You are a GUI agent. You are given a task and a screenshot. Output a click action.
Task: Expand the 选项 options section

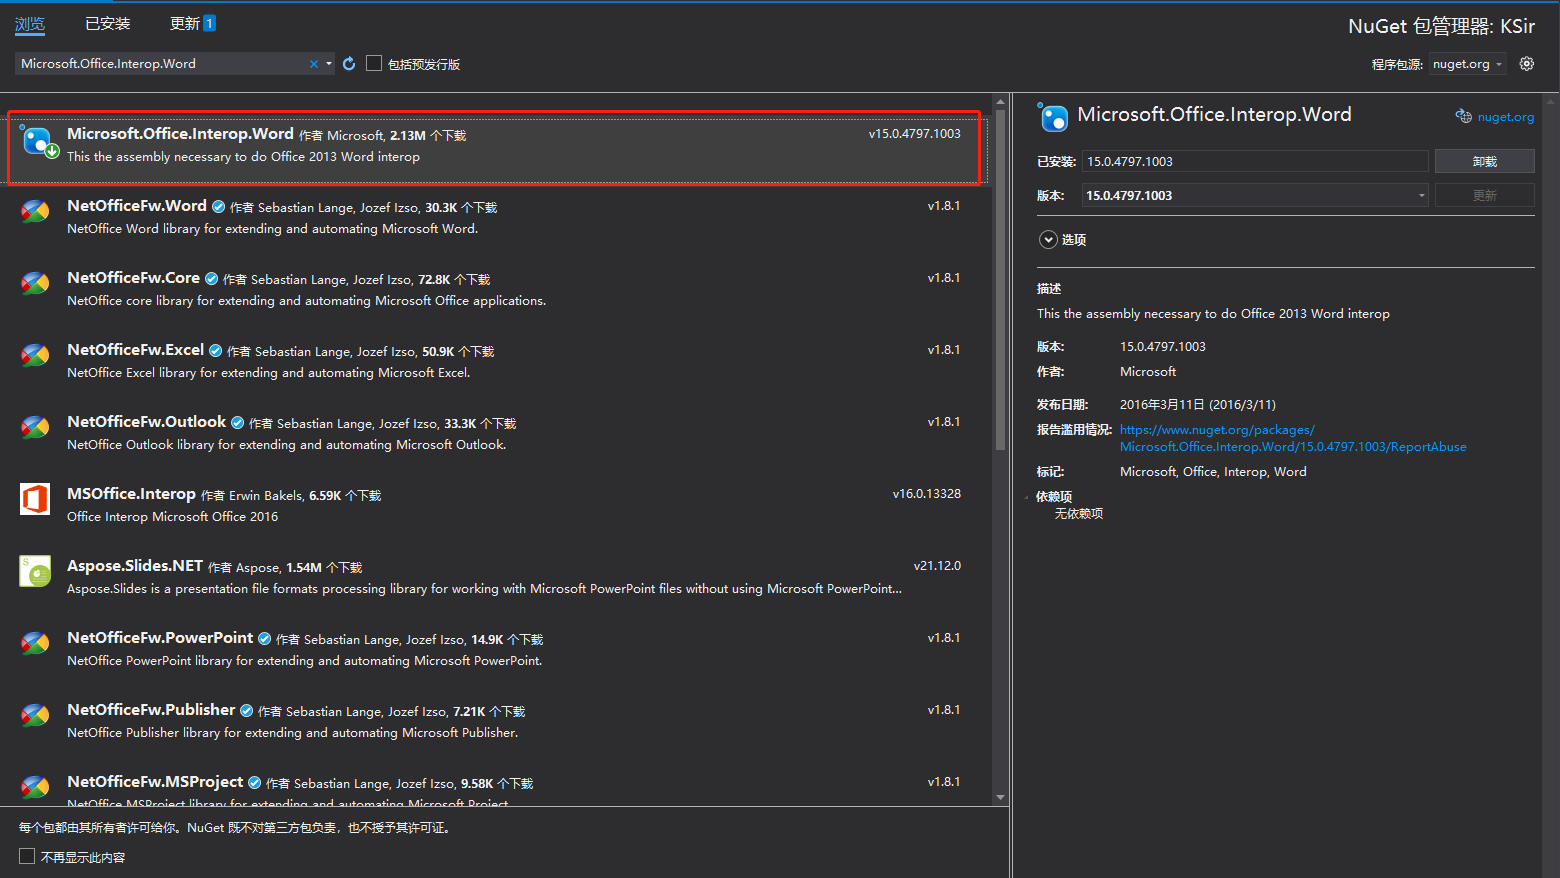click(x=1048, y=239)
